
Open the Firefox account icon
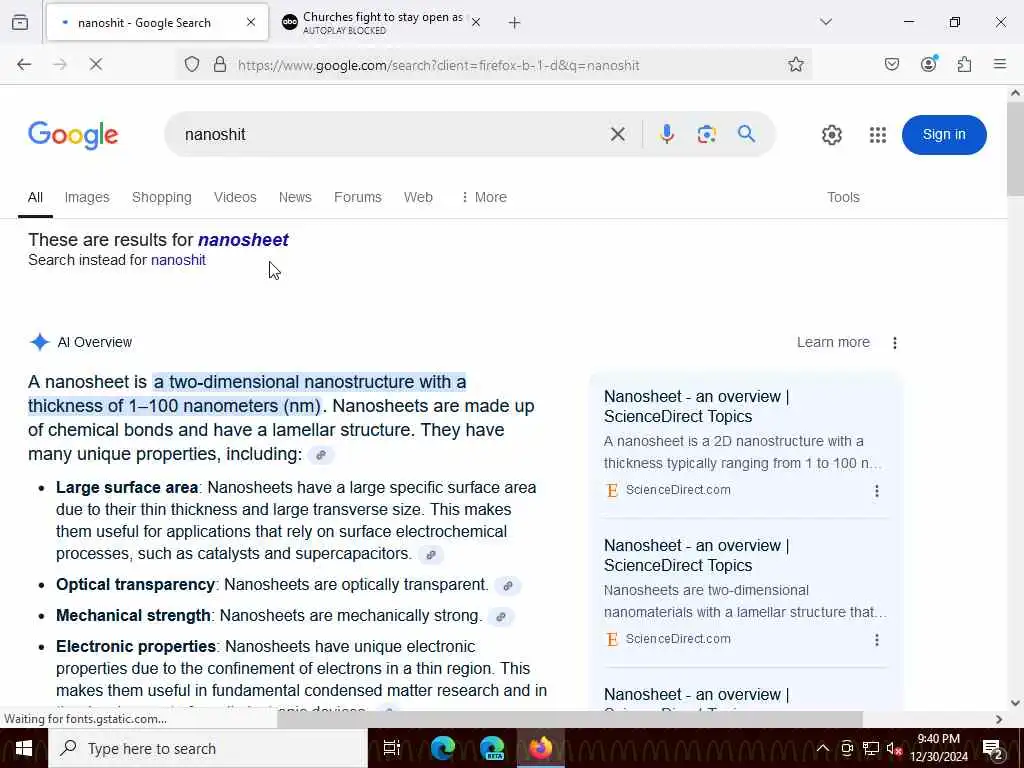pyautogui.click(x=929, y=64)
